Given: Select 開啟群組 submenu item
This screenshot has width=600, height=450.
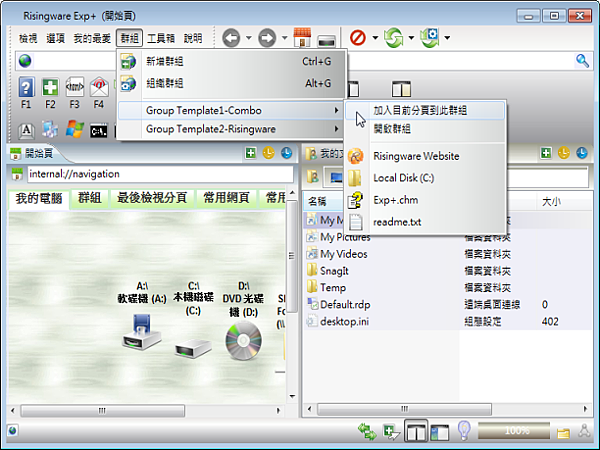Looking at the screenshot, I should (425, 129).
